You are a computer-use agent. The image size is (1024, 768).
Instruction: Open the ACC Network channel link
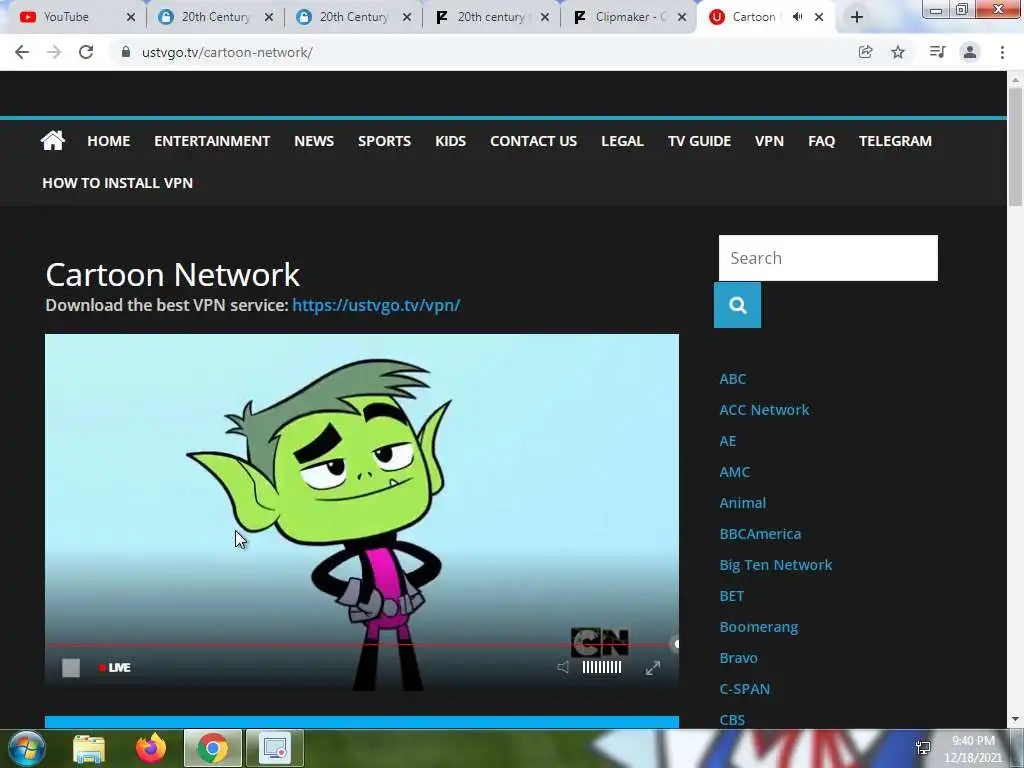click(764, 410)
